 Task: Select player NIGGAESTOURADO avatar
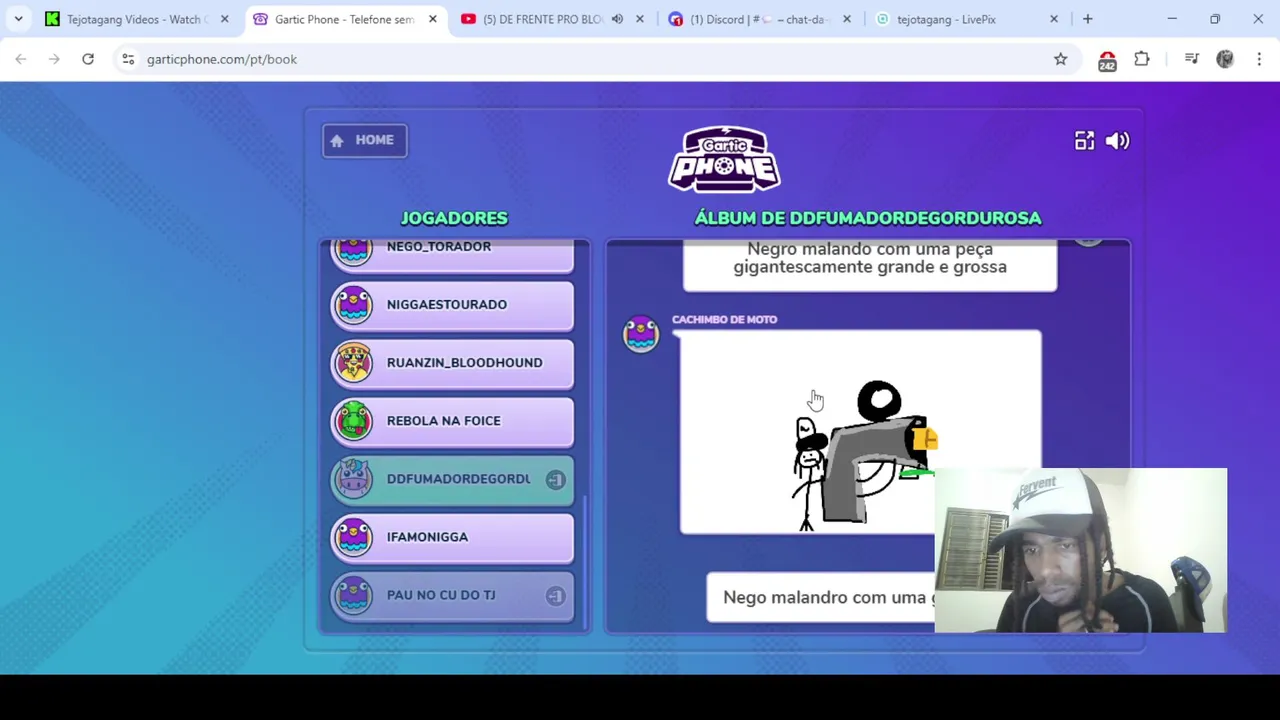pos(353,304)
